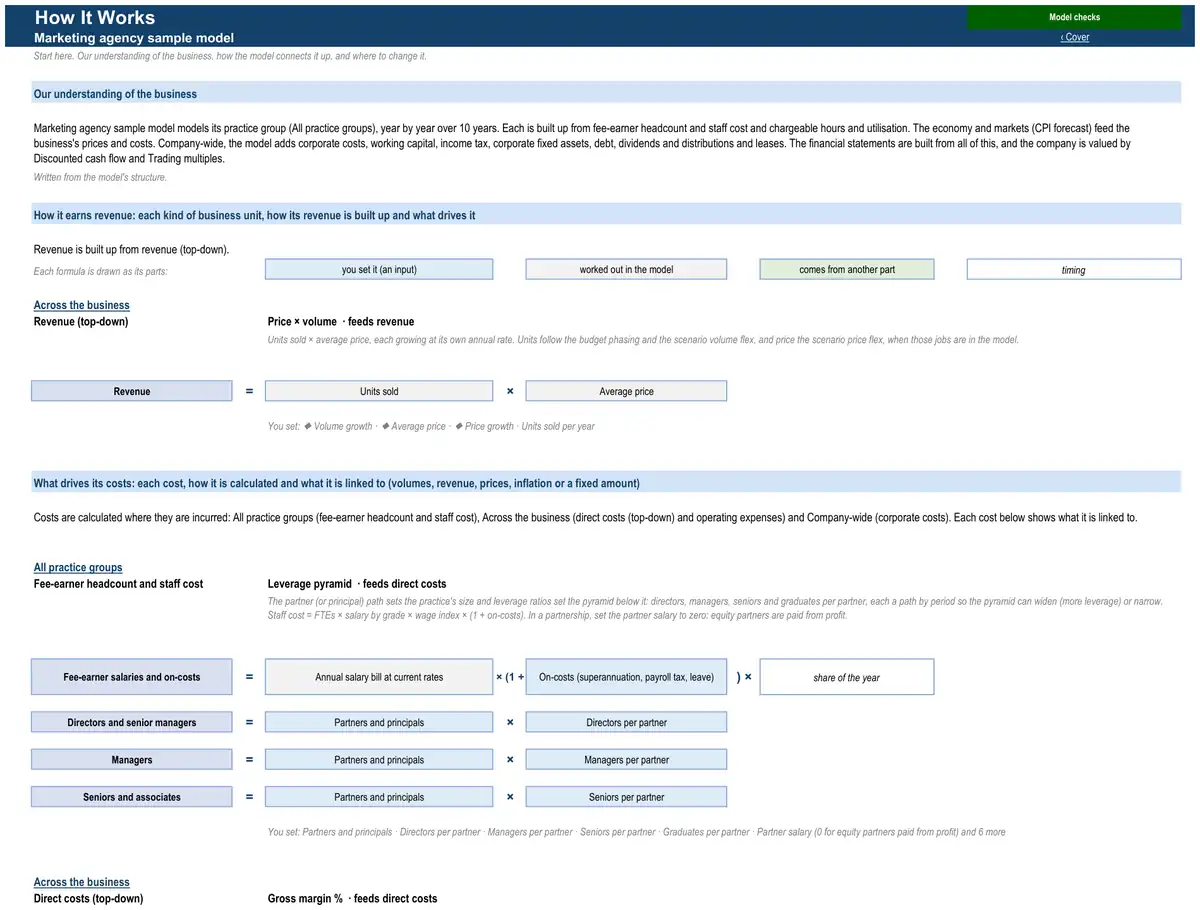Open the All practice groups link
Screen dimensions: 1200x910
(78, 567)
